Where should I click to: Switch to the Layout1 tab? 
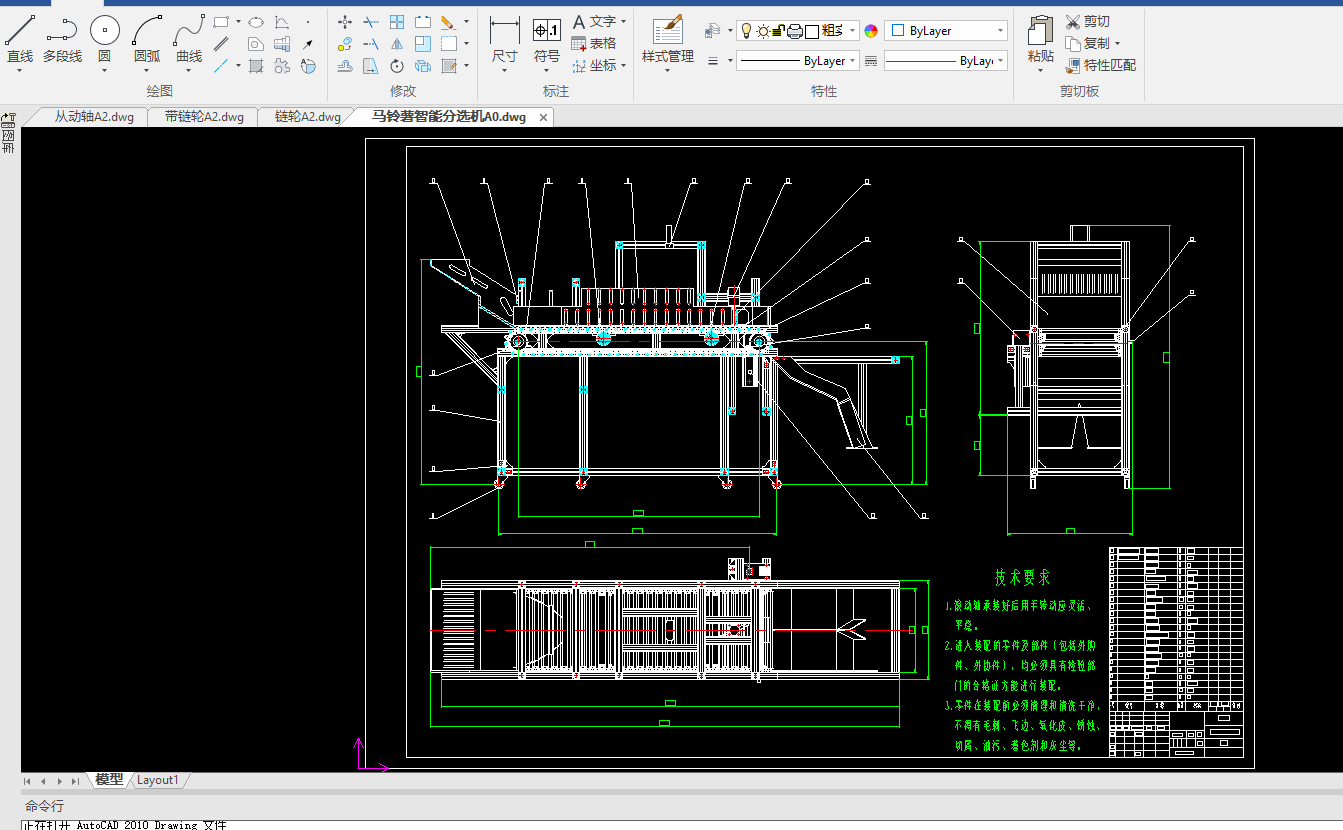(x=158, y=780)
